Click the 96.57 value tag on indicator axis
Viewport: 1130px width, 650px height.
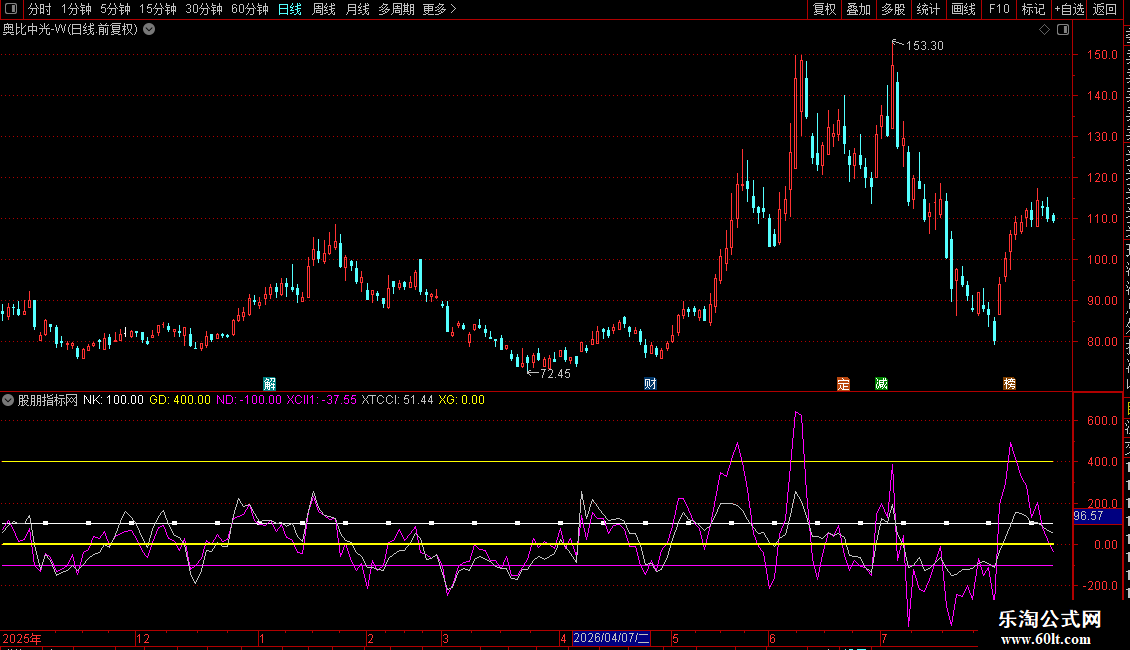tap(1097, 516)
